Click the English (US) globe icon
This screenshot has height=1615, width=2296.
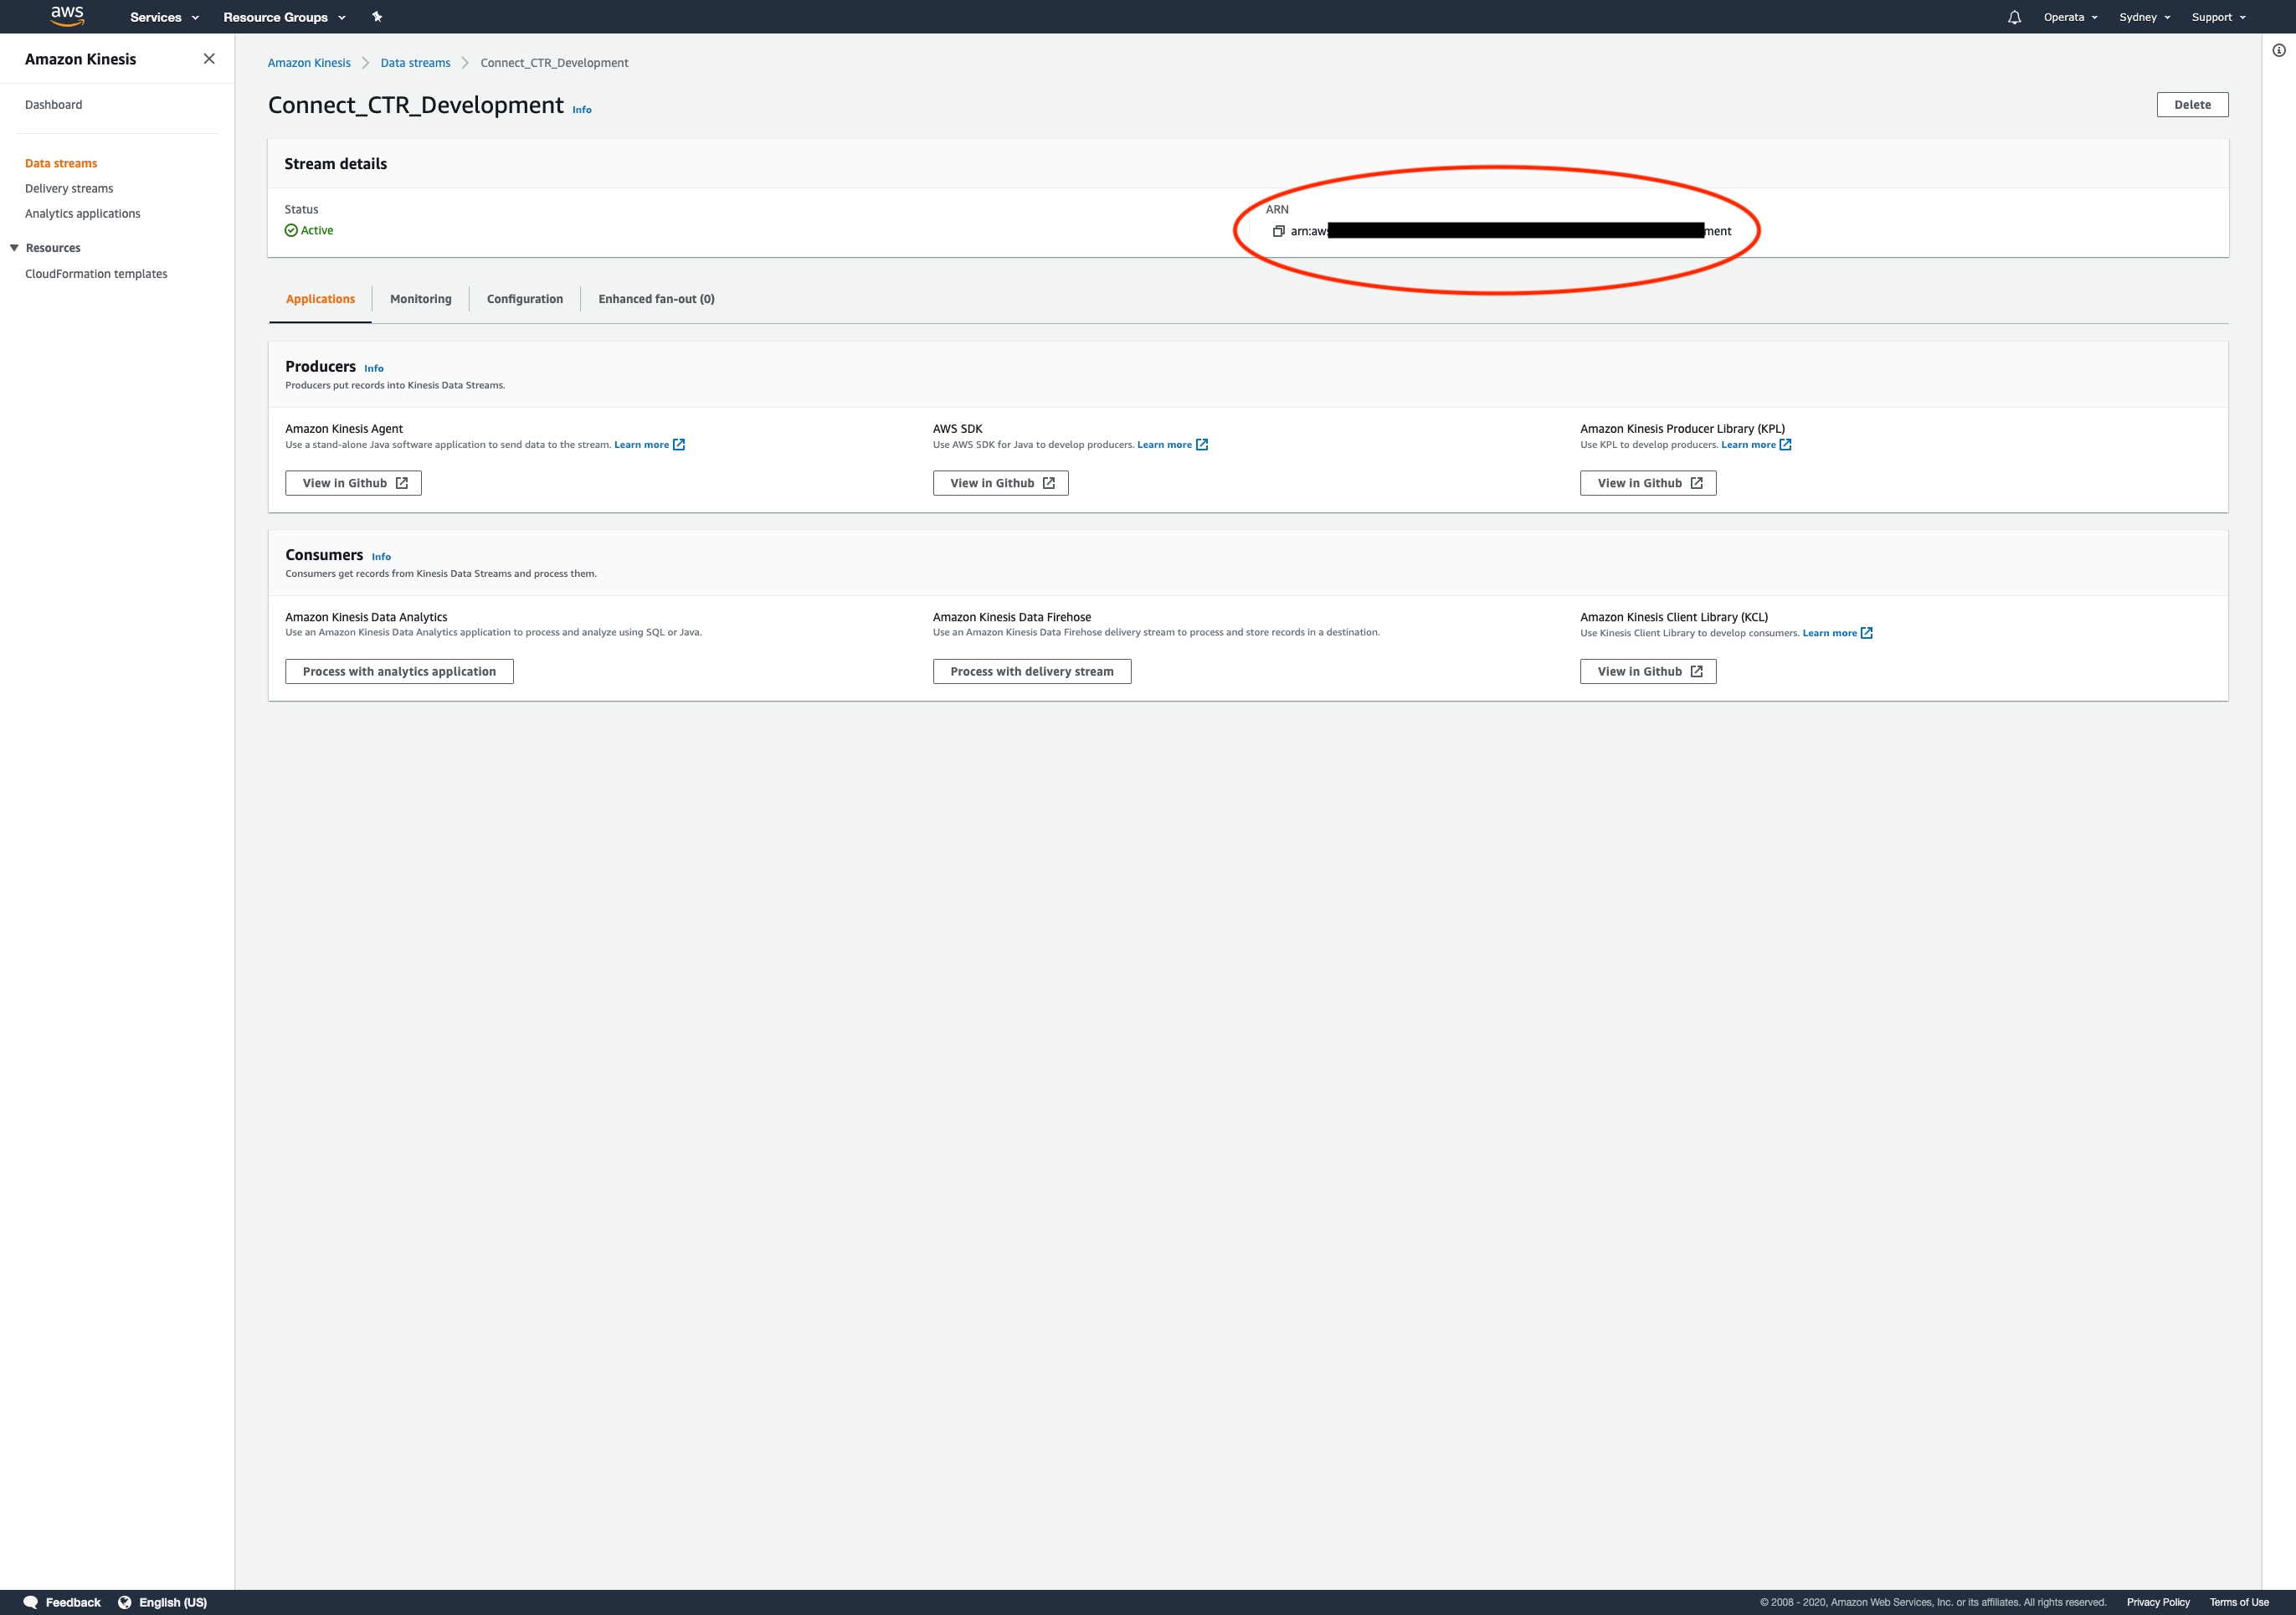(124, 1601)
